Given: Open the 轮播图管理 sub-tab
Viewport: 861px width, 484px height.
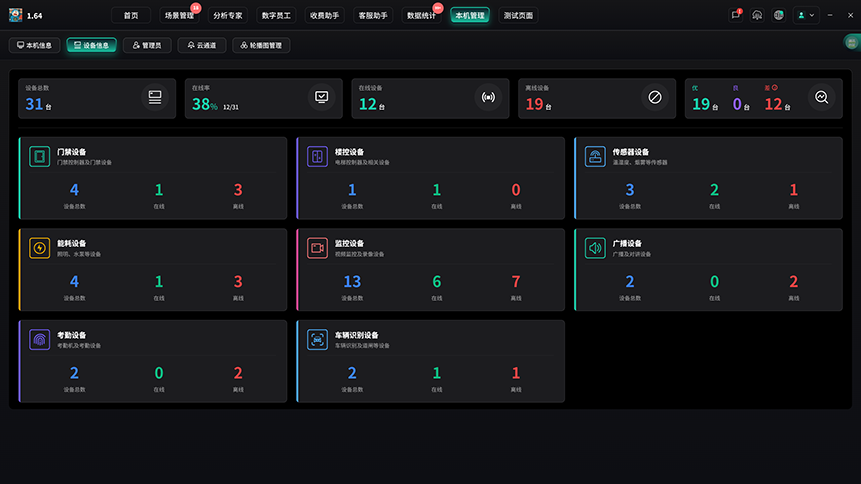Looking at the screenshot, I should click(x=261, y=45).
